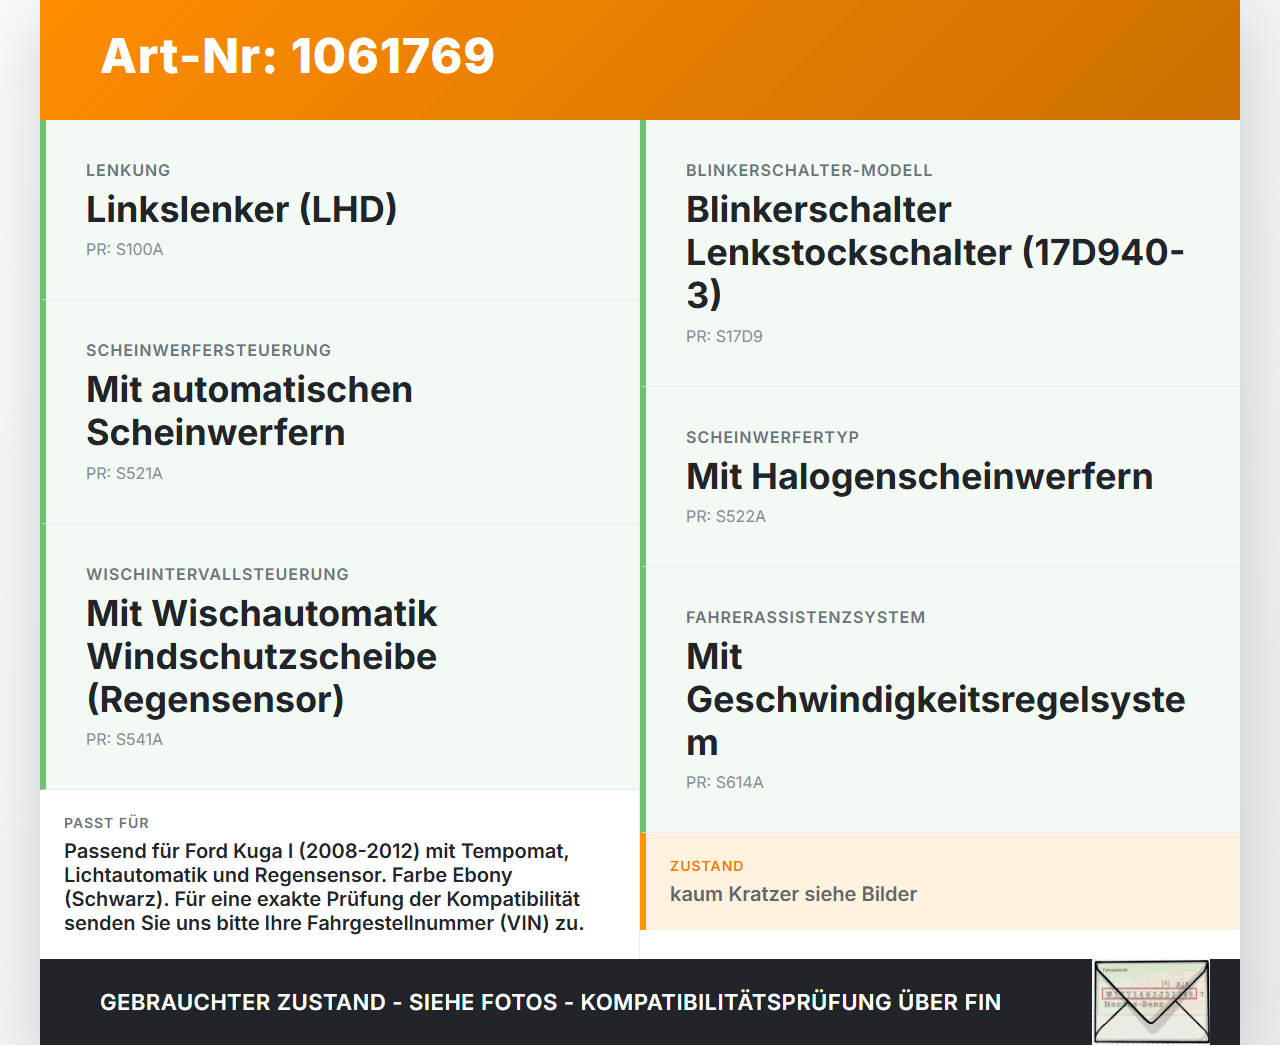This screenshot has width=1280, height=1046.
Task: Click the 'WISCHINTERVALLSTEUERUNG' label
Action: (218, 574)
